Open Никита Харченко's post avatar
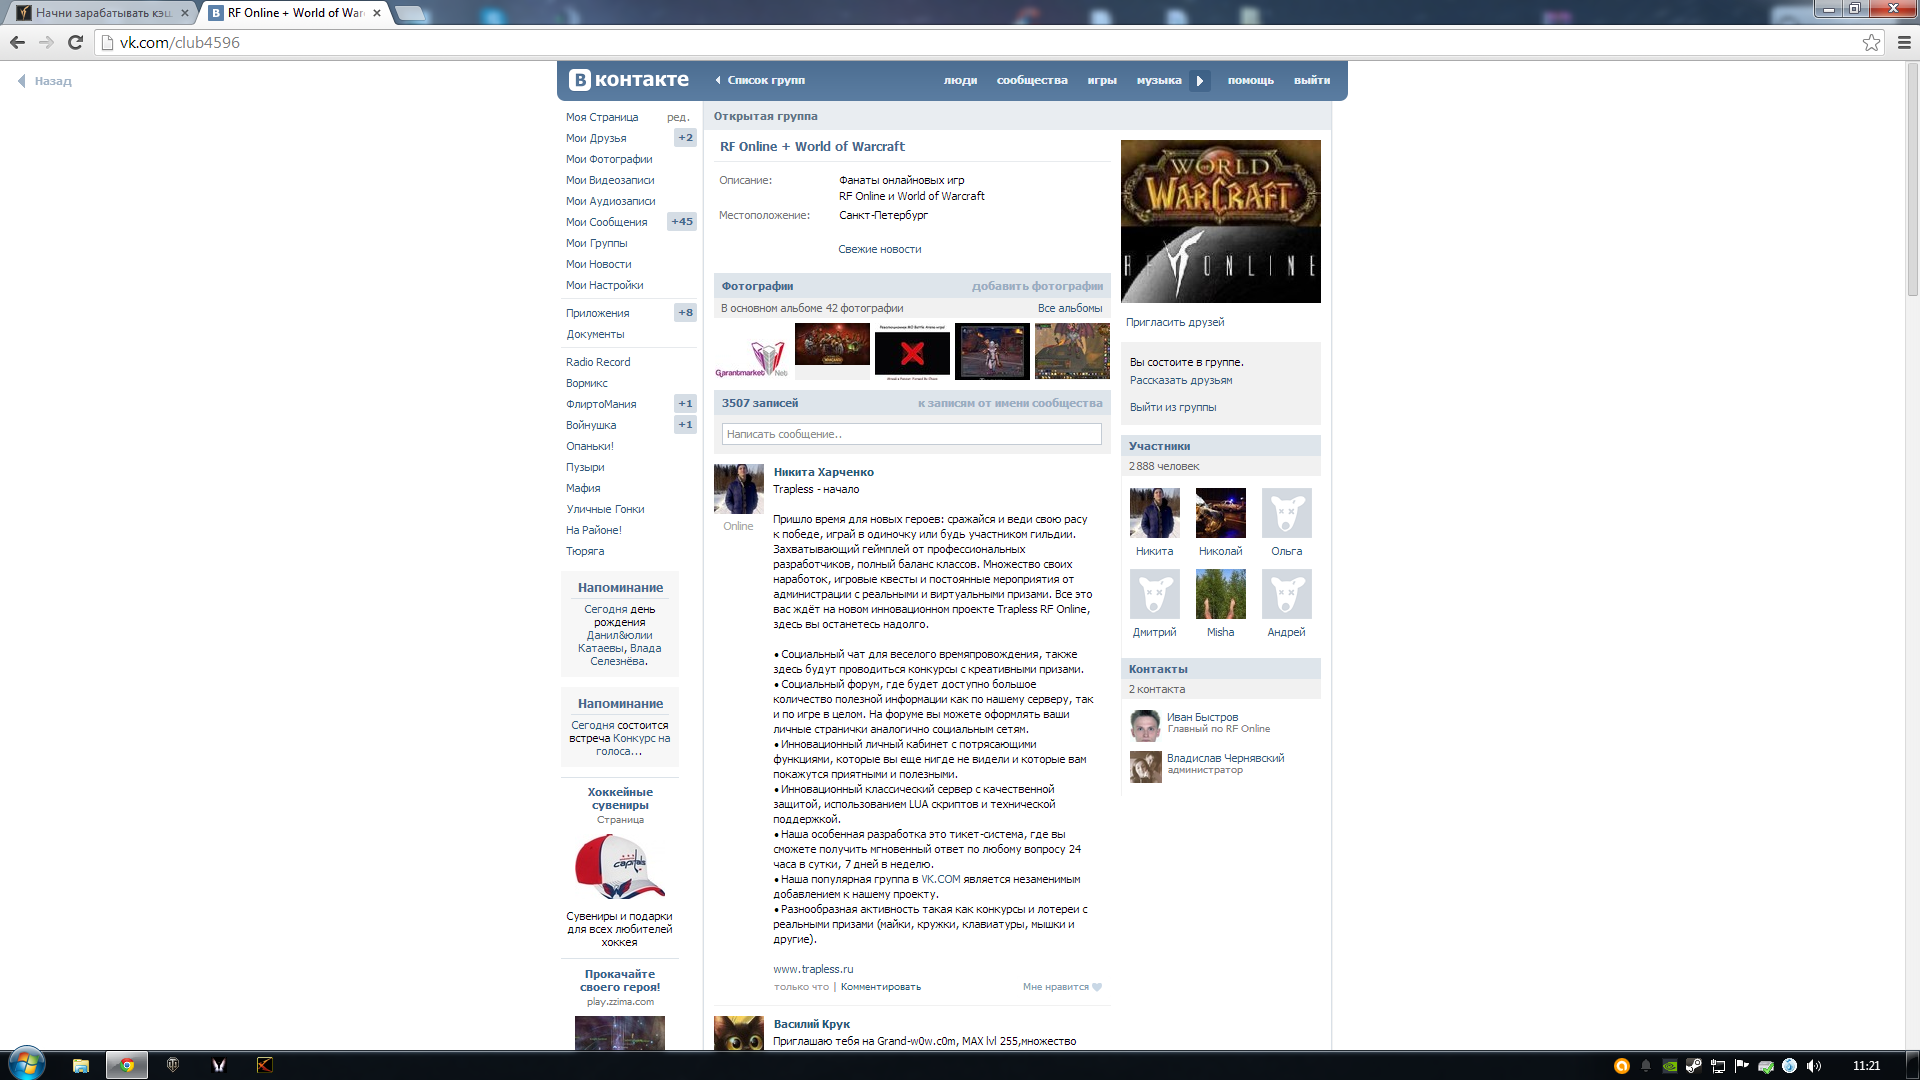This screenshot has height=1080, width=1920. [739, 489]
